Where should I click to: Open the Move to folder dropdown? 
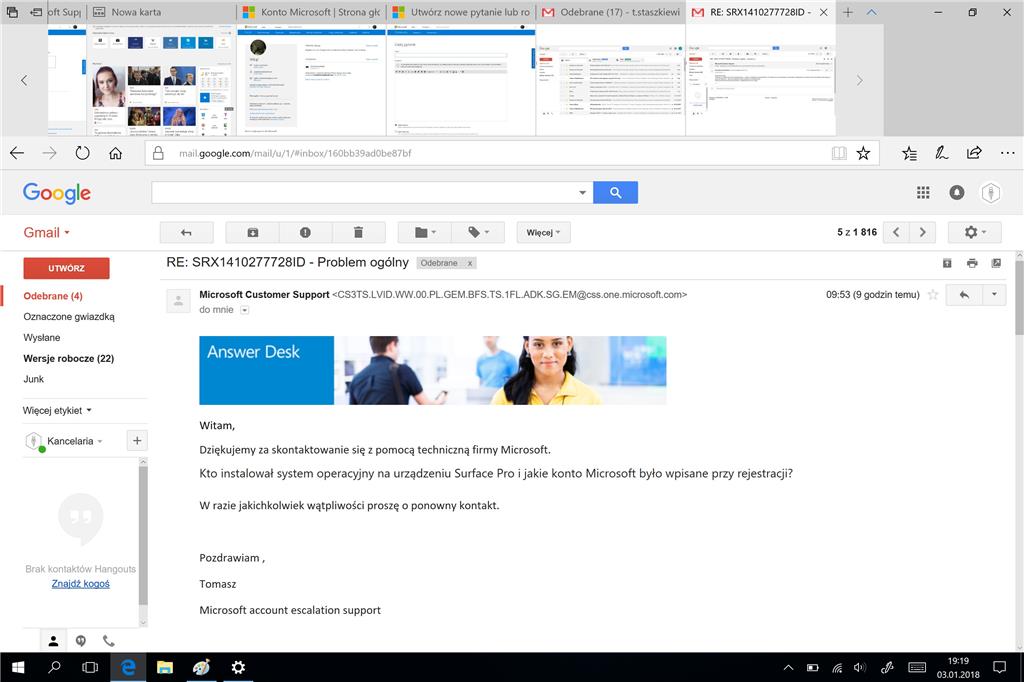425,233
